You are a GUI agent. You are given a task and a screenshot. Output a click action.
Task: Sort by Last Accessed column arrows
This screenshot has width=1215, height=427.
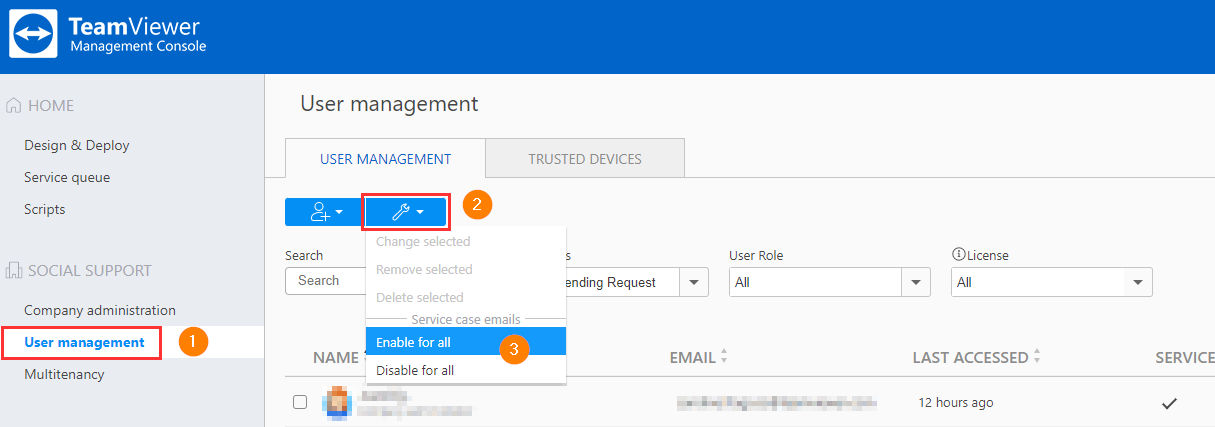click(1036, 357)
